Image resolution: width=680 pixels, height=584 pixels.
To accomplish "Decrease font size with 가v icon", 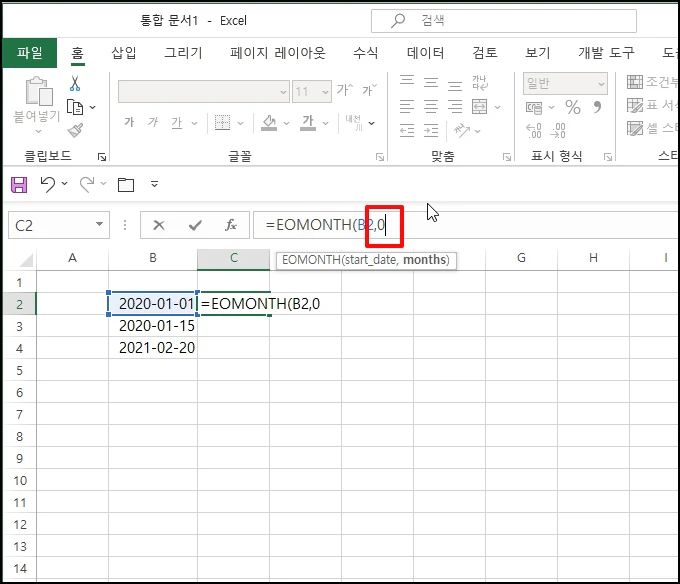I will click(369, 90).
